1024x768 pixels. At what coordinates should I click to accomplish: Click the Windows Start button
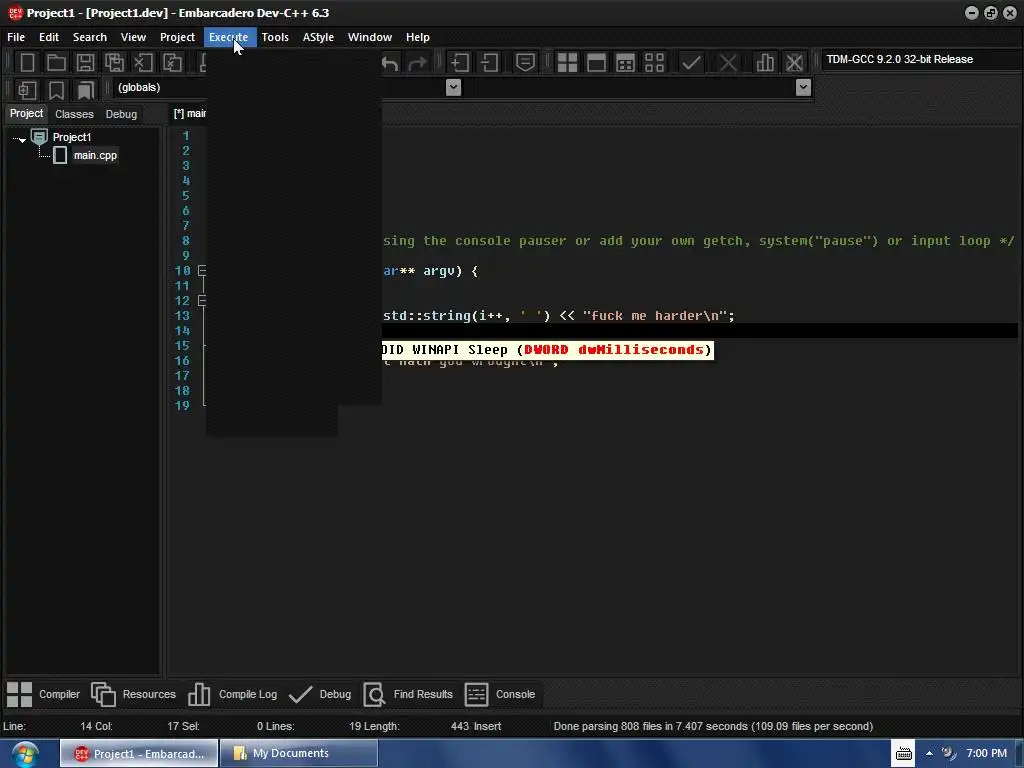[x=25, y=754]
